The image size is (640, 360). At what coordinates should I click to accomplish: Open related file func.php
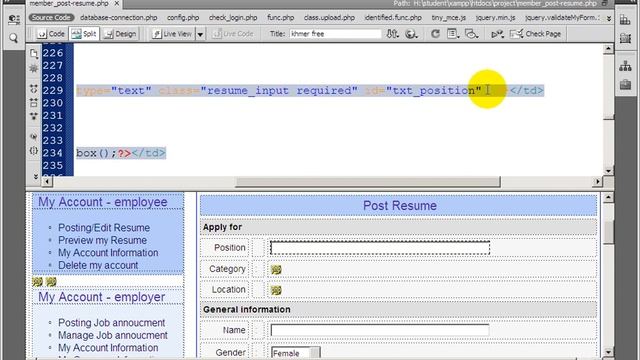click(280, 18)
